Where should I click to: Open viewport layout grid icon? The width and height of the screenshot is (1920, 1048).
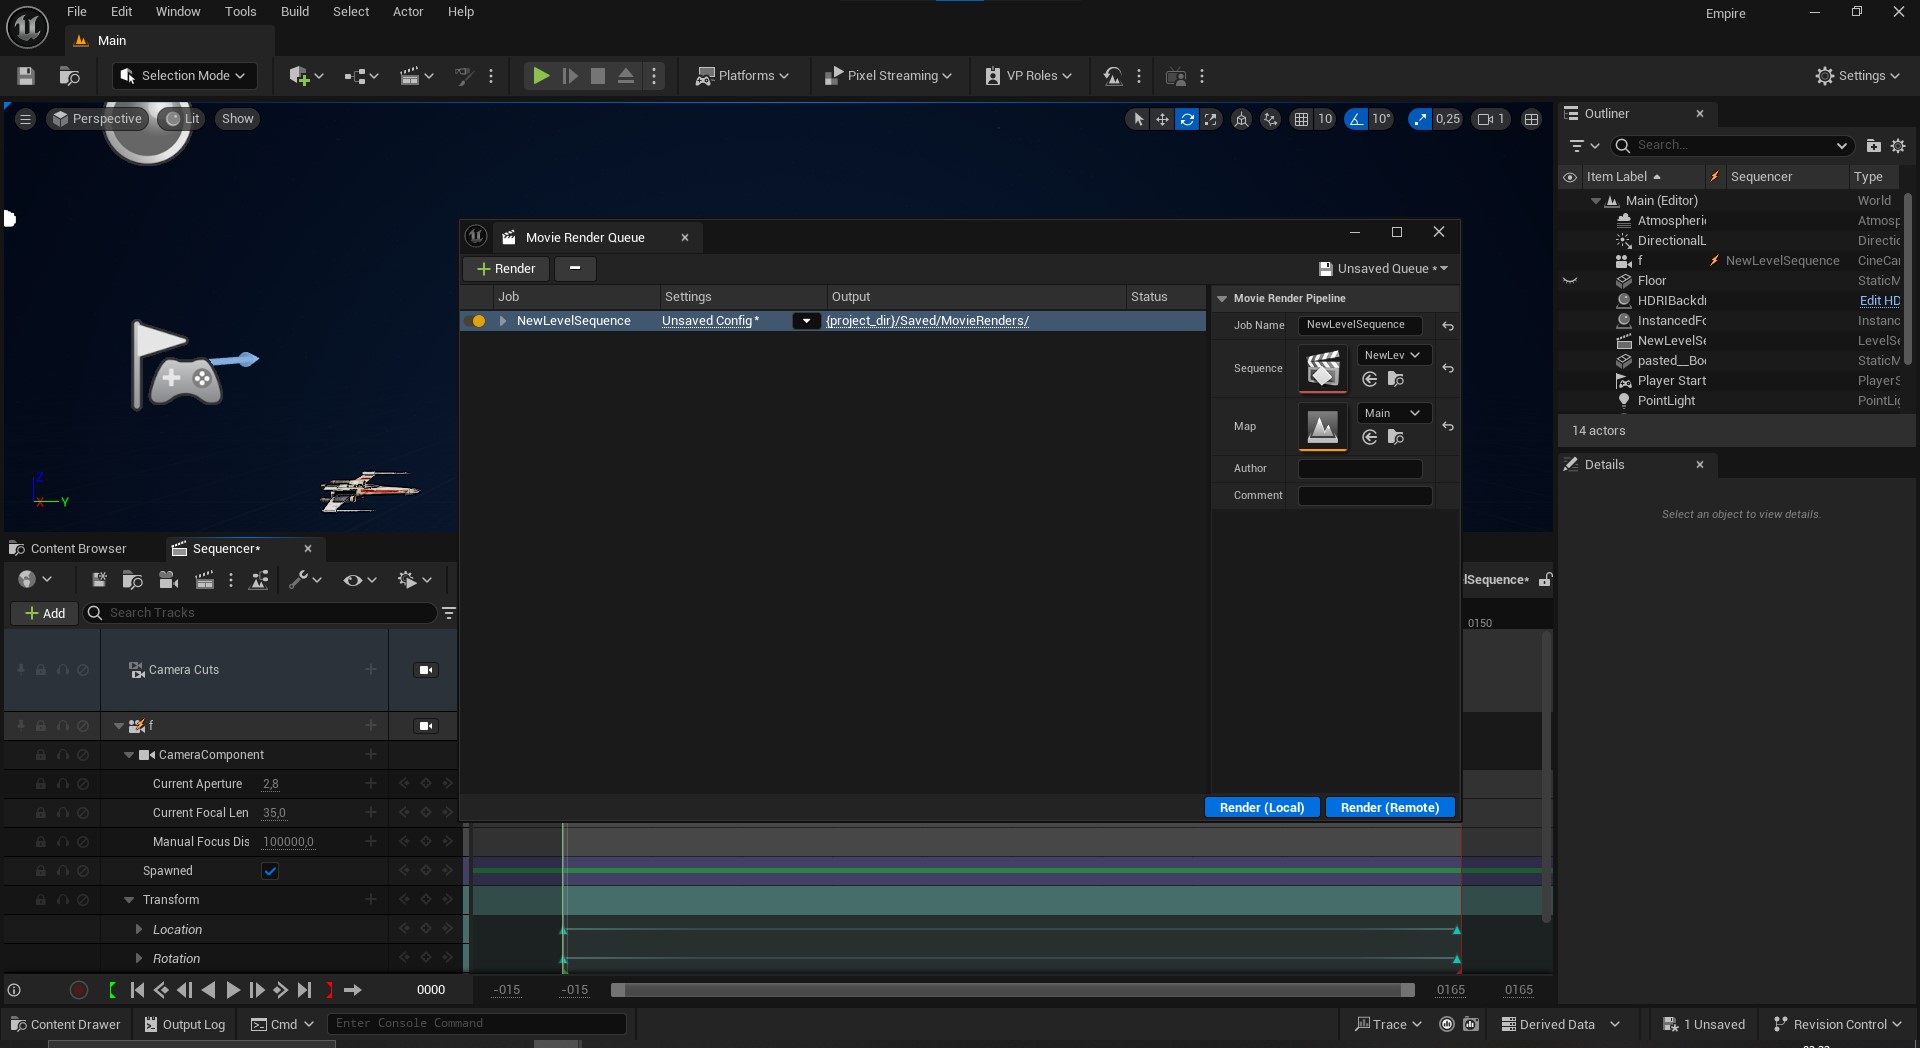click(x=1531, y=119)
